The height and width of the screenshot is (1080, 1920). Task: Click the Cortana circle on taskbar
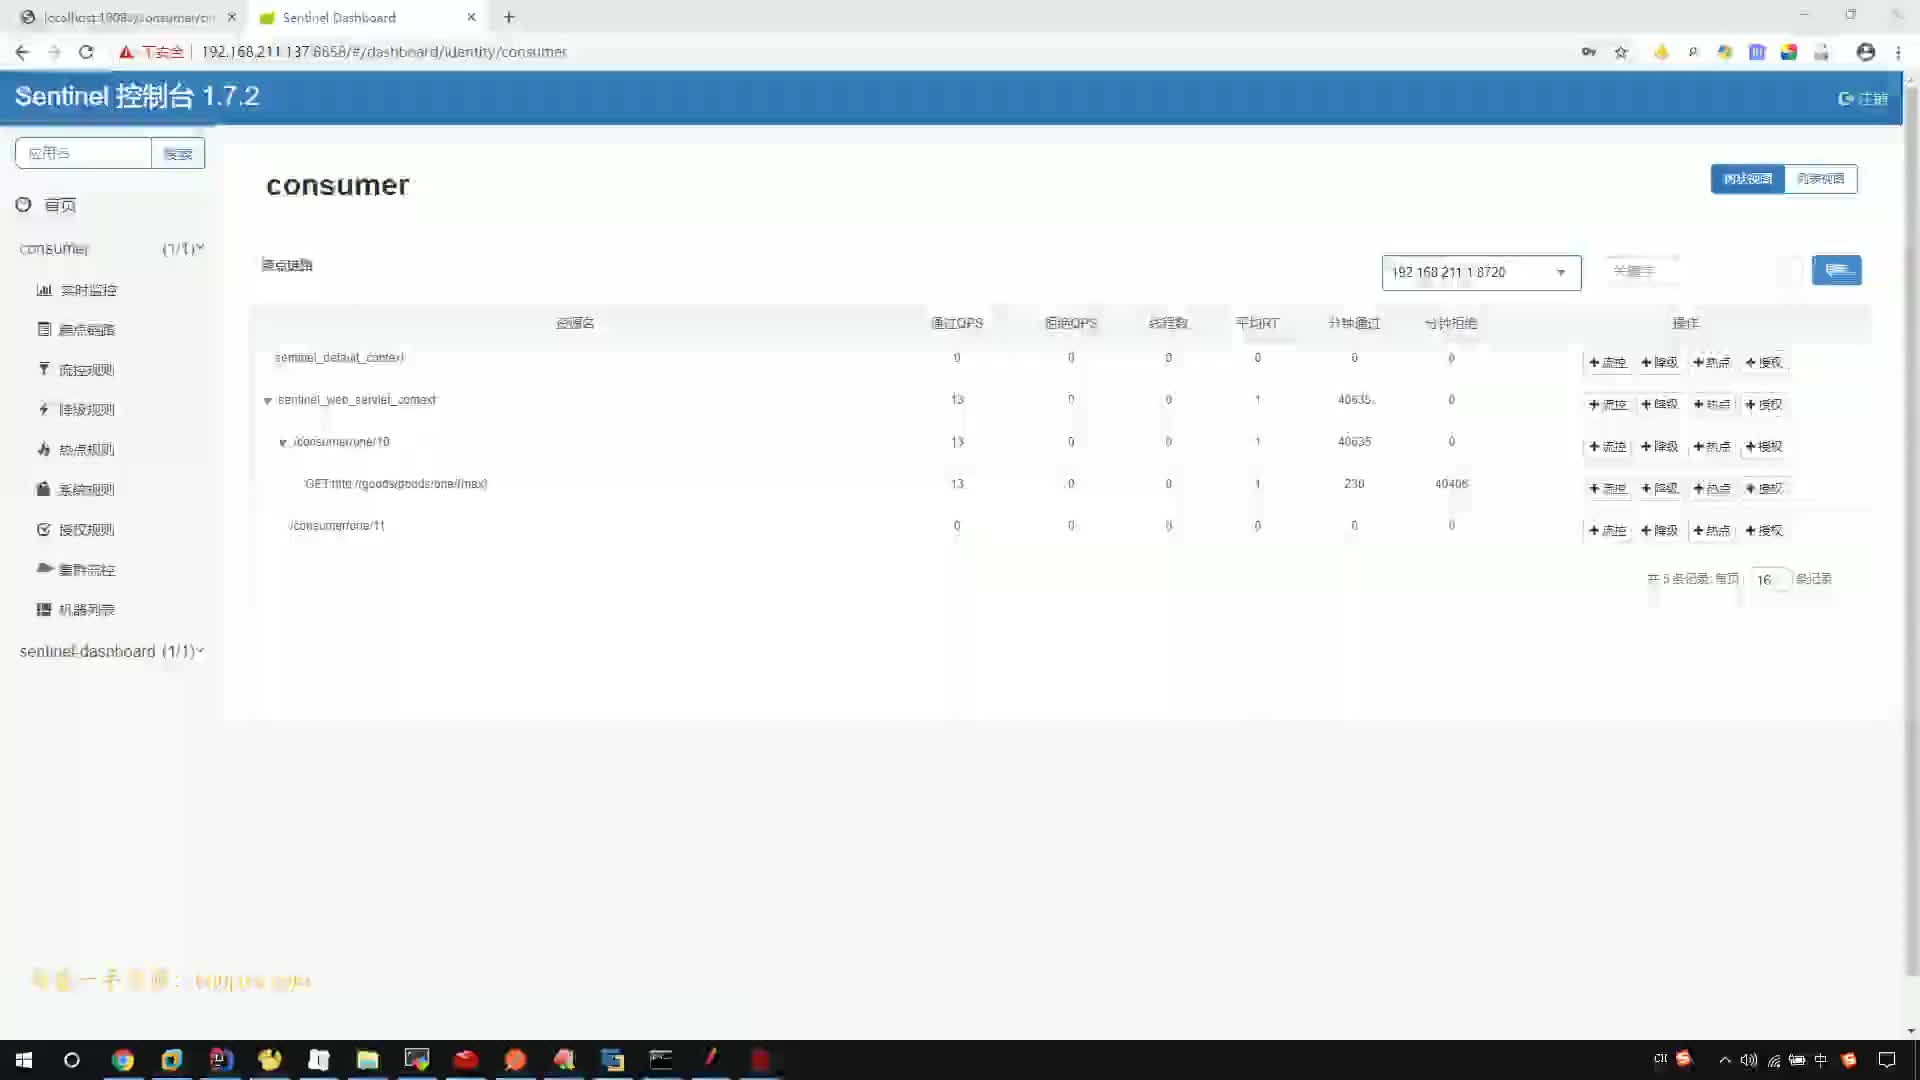pyautogui.click(x=72, y=1060)
